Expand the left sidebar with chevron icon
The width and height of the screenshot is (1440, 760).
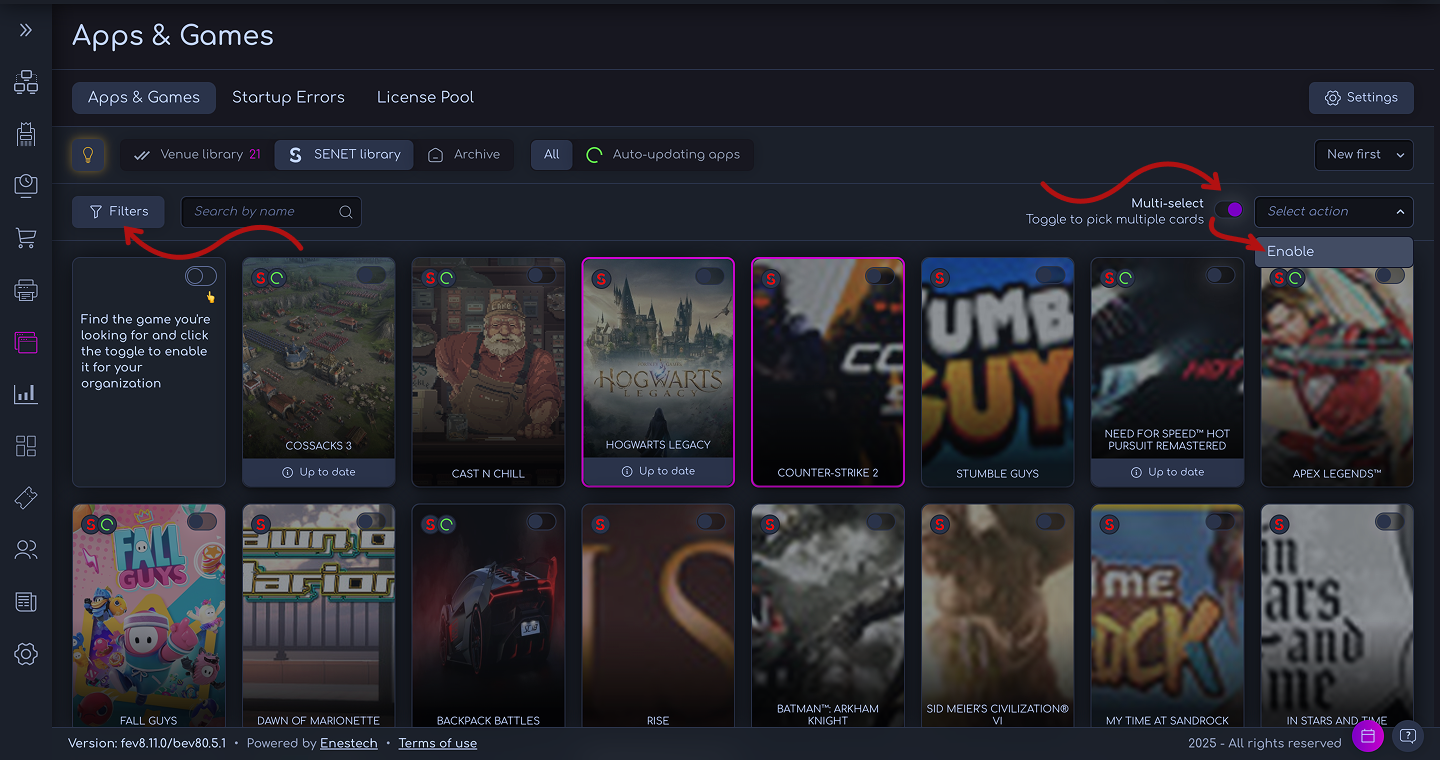(26, 30)
